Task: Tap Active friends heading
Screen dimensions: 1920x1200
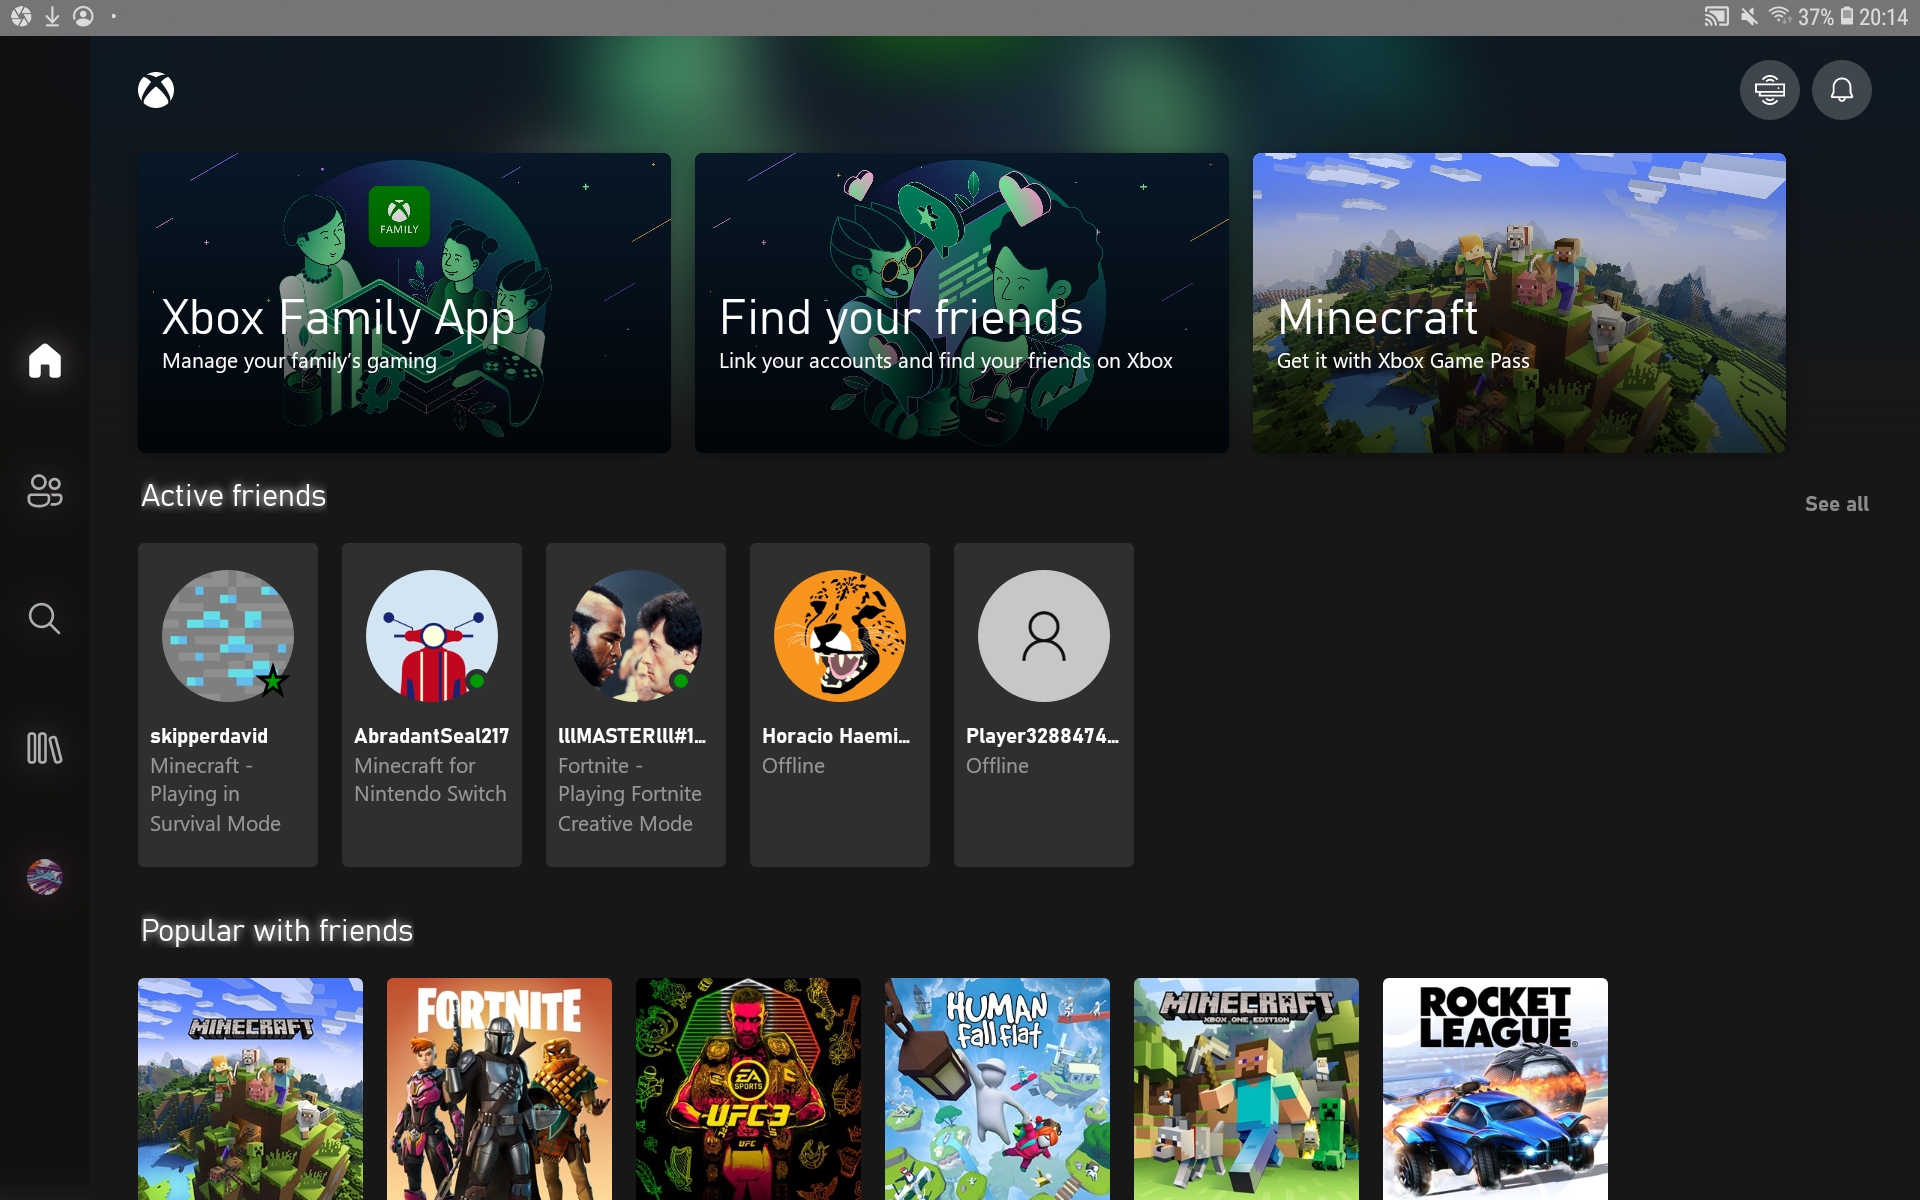Action: [x=233, y=496]
